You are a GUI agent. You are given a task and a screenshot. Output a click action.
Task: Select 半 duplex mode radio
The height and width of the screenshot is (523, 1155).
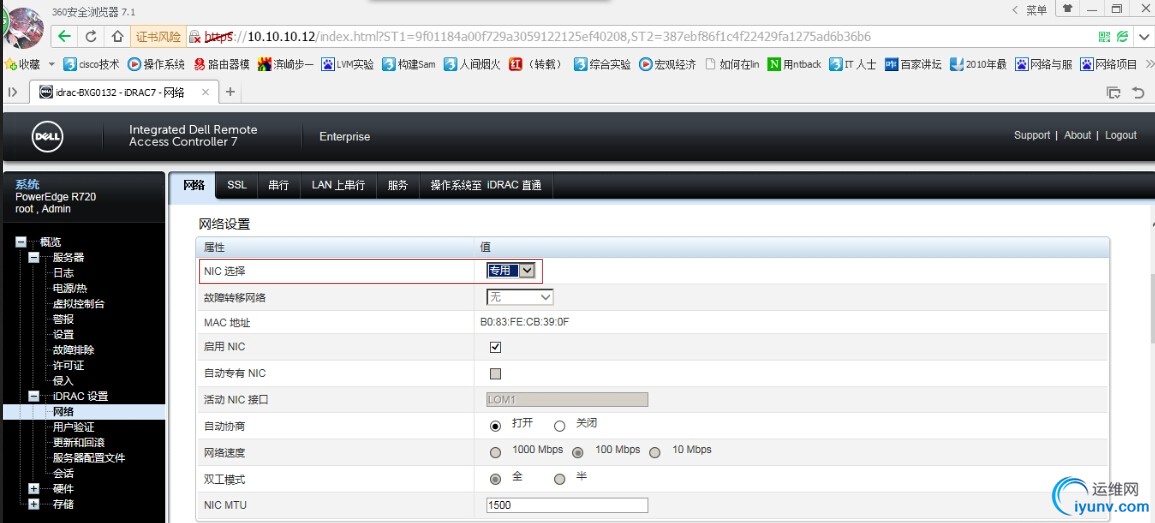click(559, 479)
